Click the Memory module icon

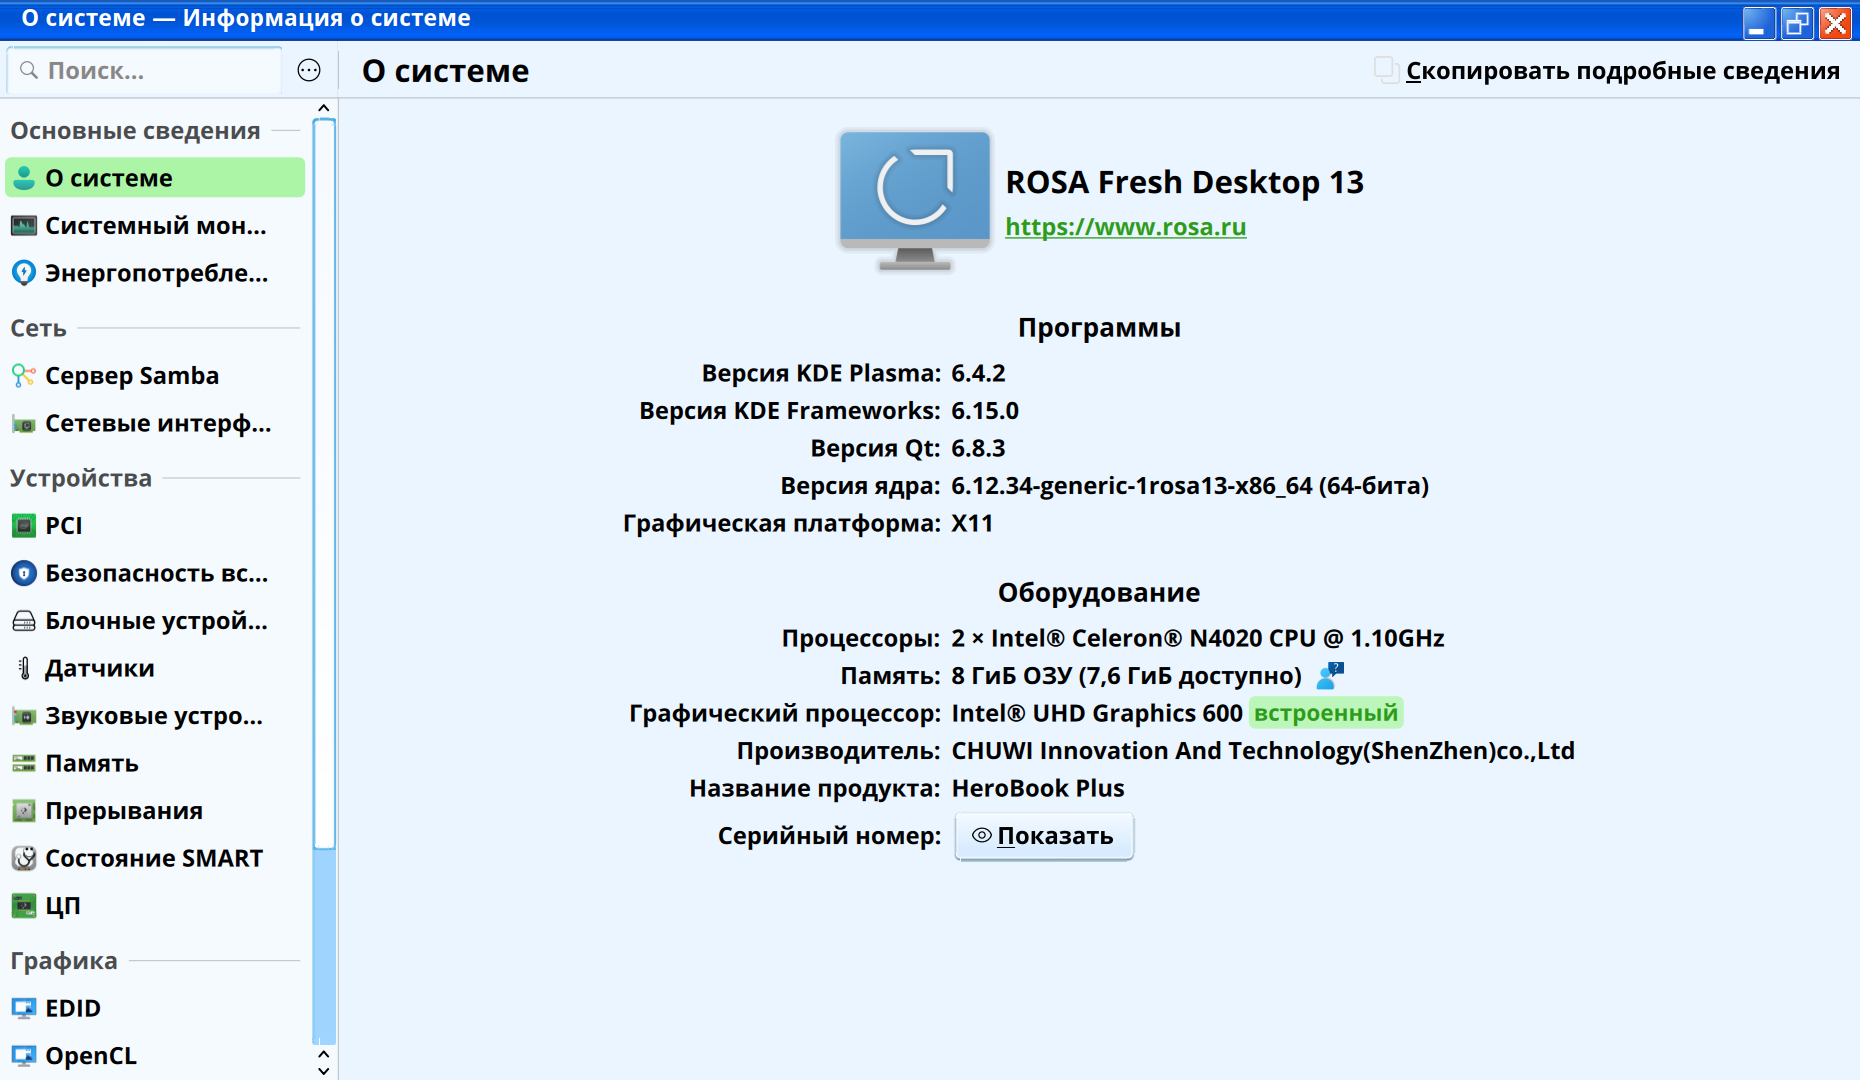(24, 763)
